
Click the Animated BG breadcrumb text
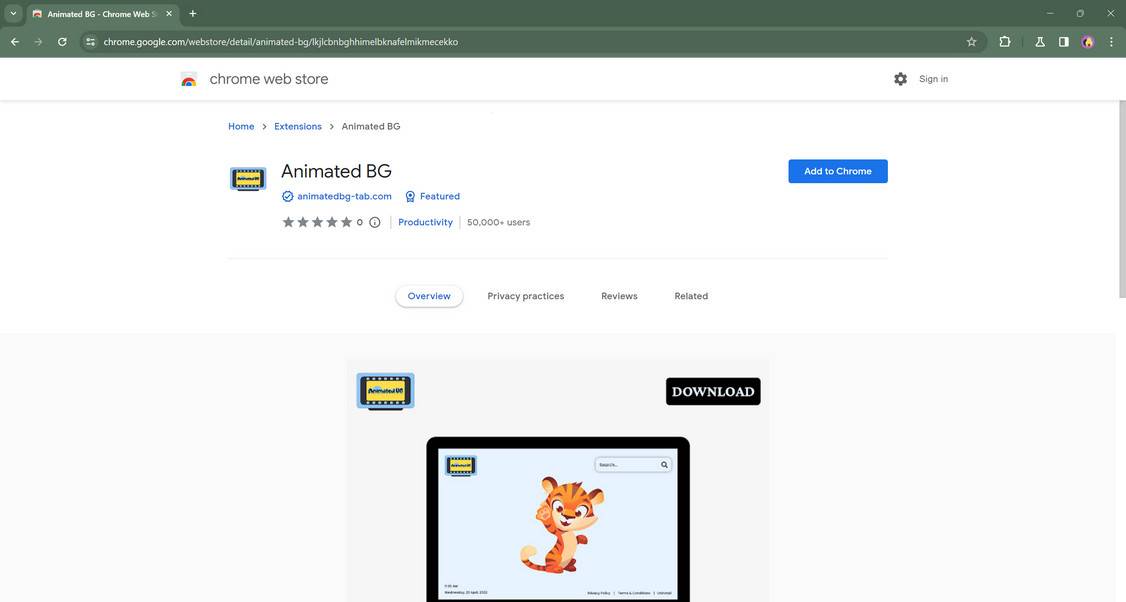pos(371,126)
